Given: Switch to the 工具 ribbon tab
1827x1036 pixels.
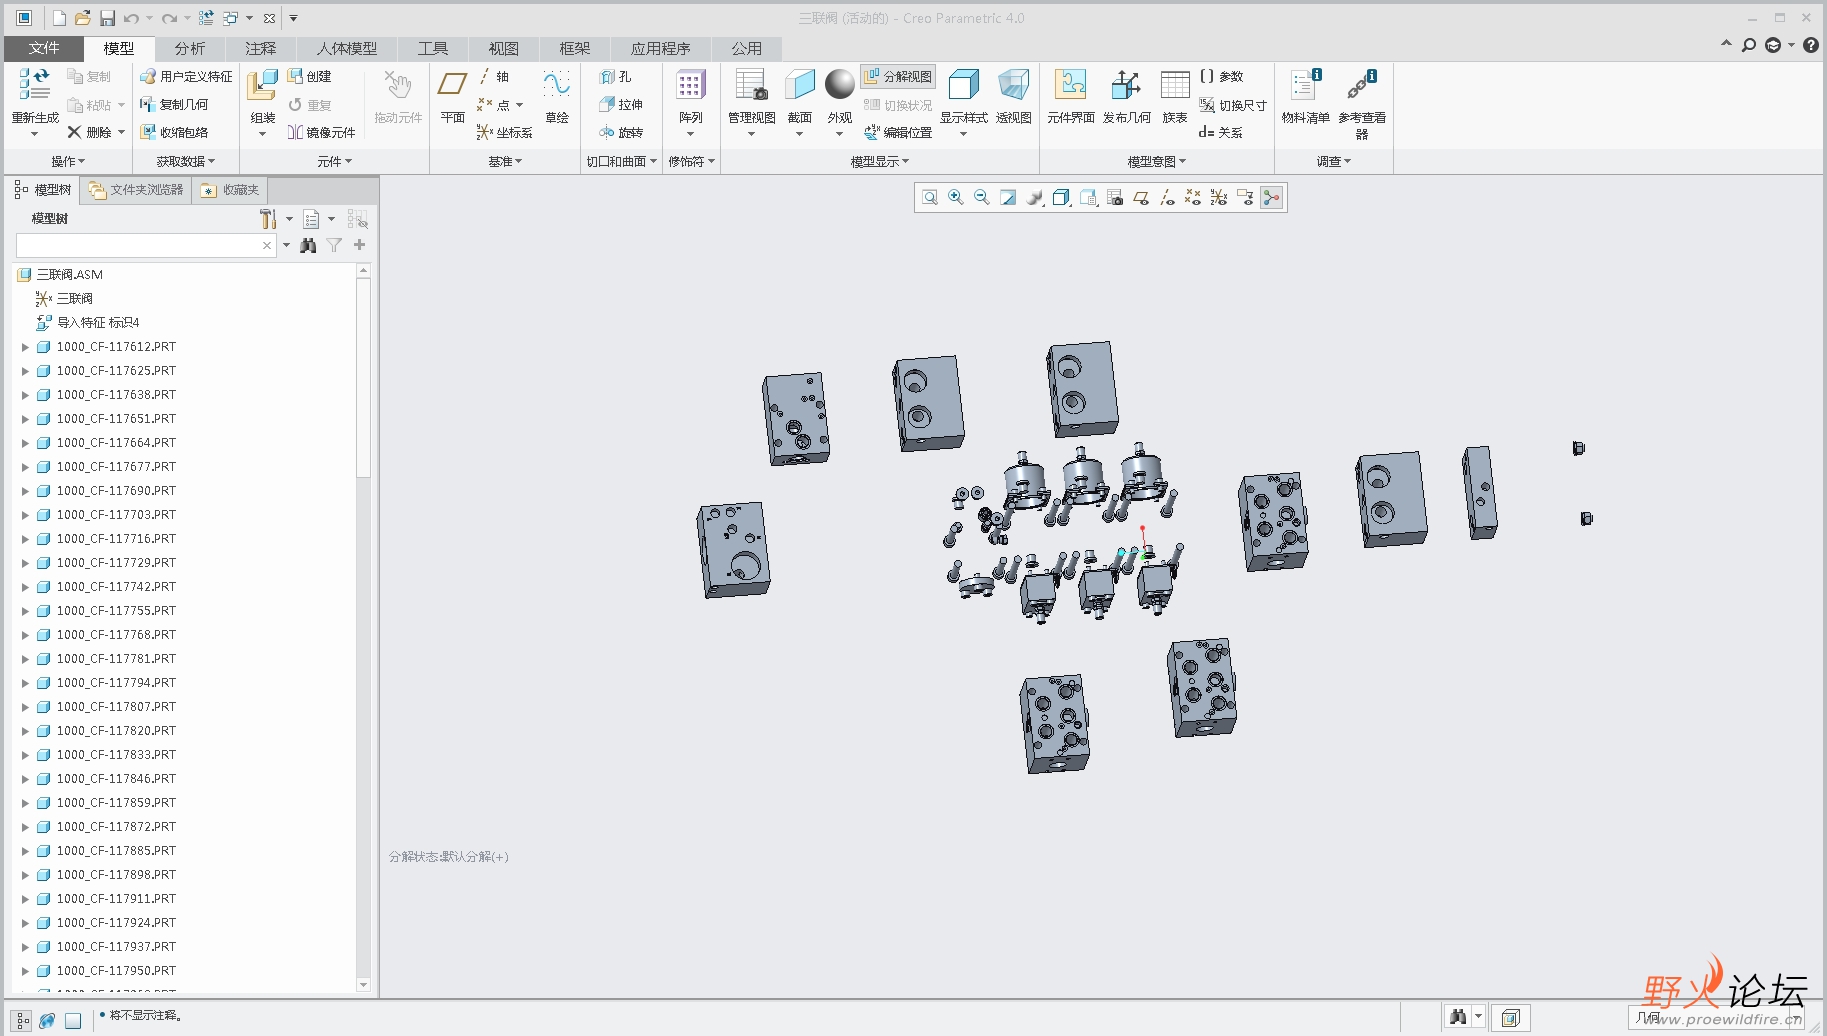Looking at the screenshot, I should tap(432, 48).
